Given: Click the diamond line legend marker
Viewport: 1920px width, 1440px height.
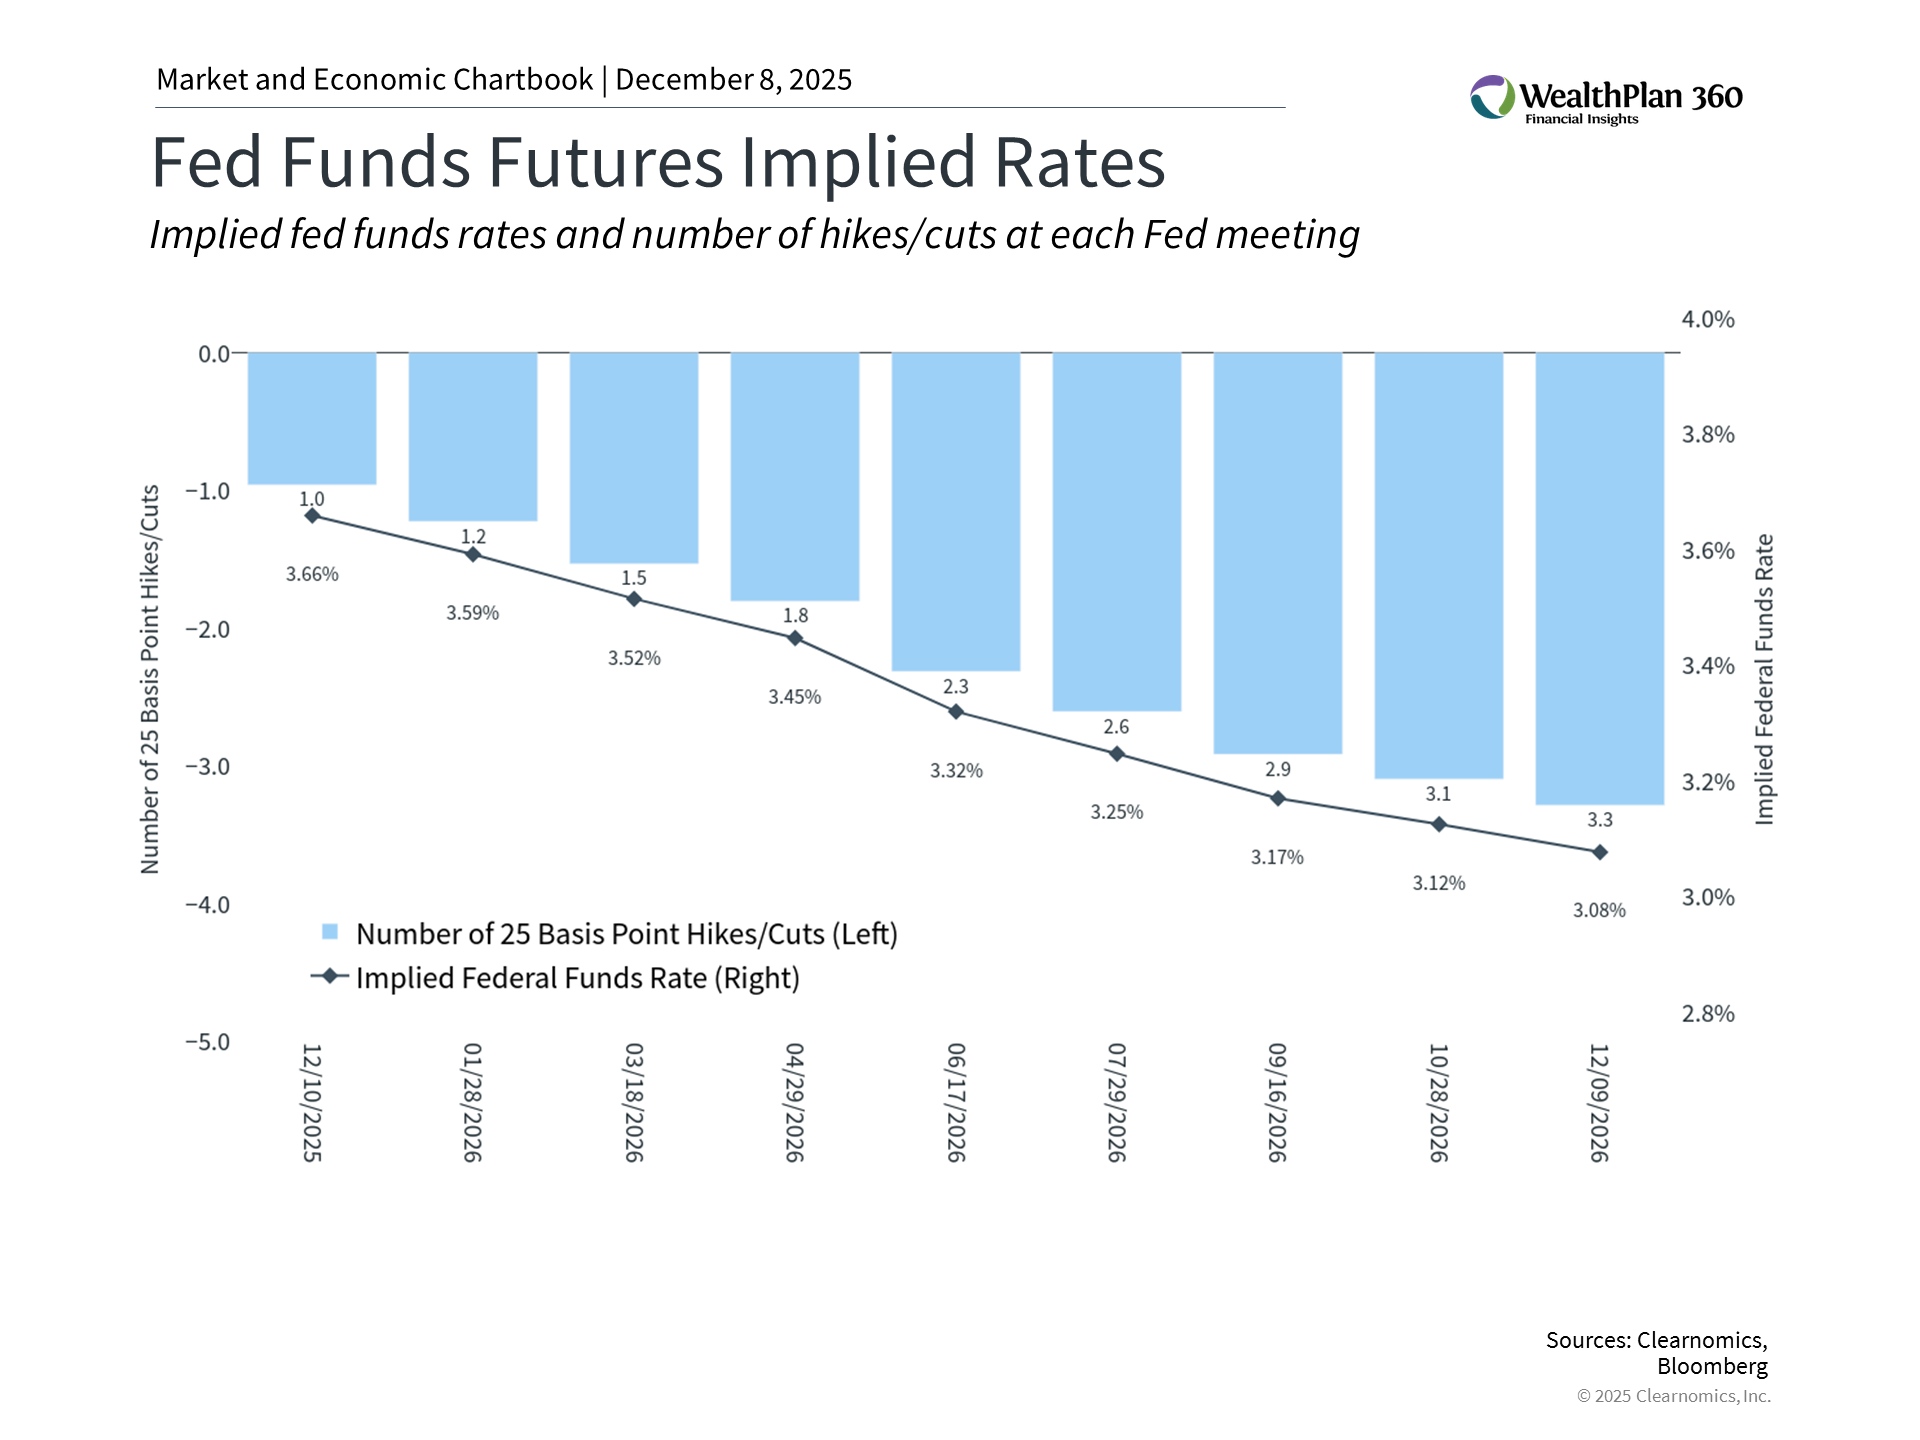Looking at the screenshot, I should tap(330, 976).
